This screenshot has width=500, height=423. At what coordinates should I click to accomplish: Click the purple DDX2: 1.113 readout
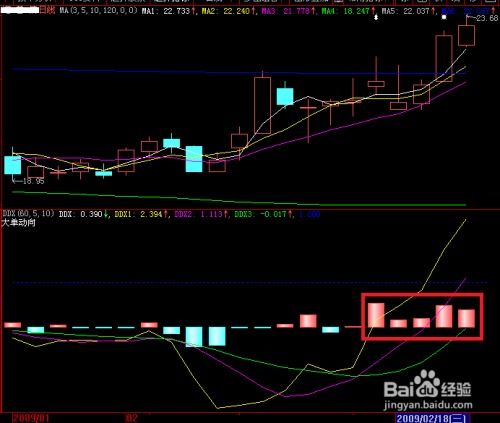(198, 214)
